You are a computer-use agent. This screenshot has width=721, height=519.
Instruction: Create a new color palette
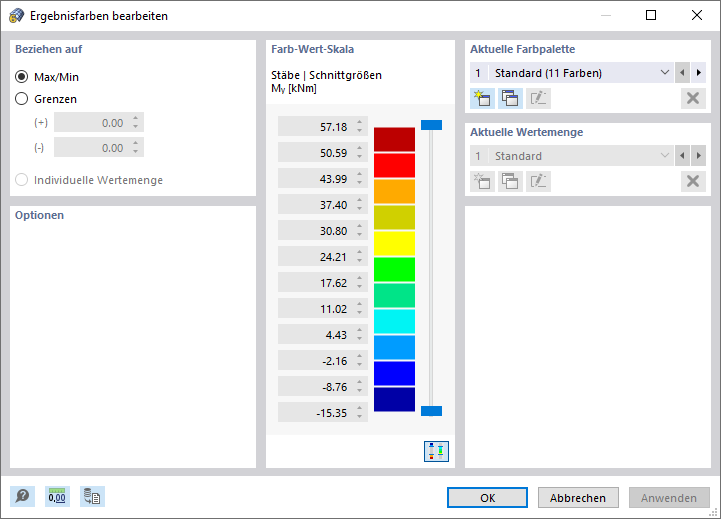(482, 98)
